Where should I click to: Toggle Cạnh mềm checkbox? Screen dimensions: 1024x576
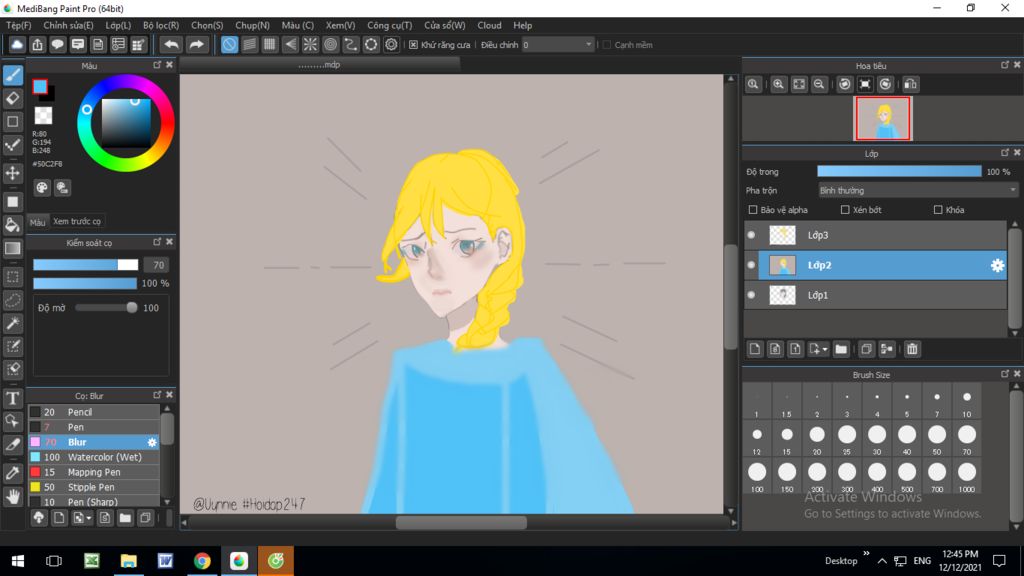point(607,45)
